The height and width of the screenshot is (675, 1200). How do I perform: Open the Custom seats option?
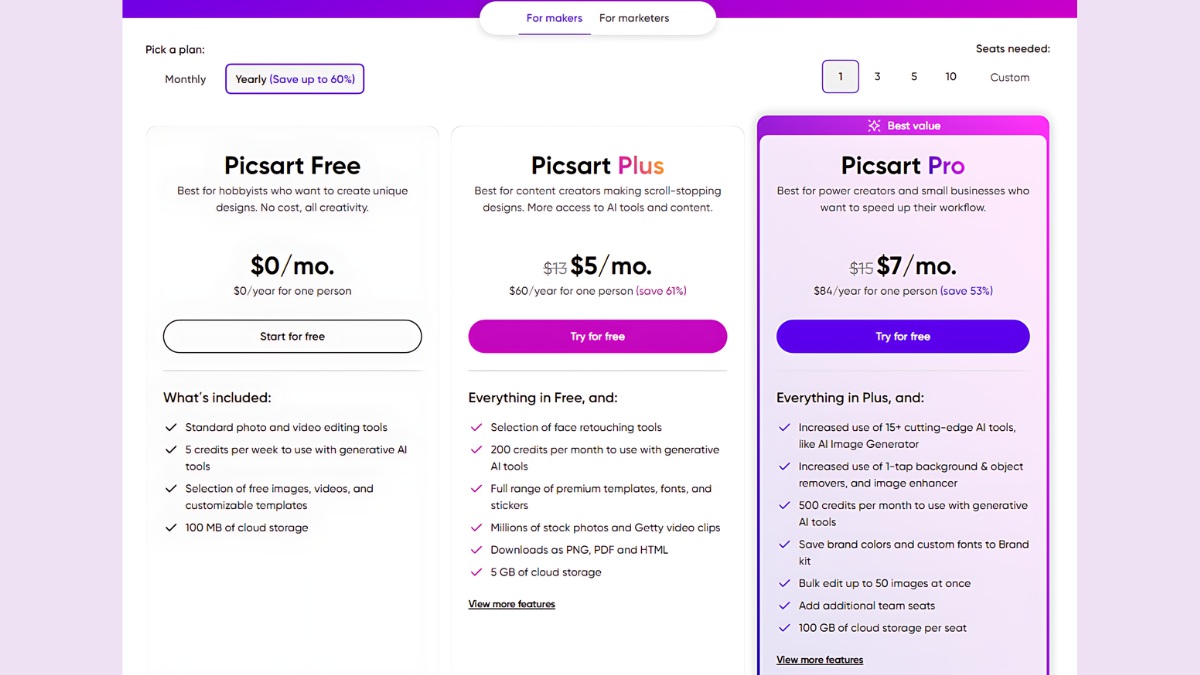(1010, 77)
